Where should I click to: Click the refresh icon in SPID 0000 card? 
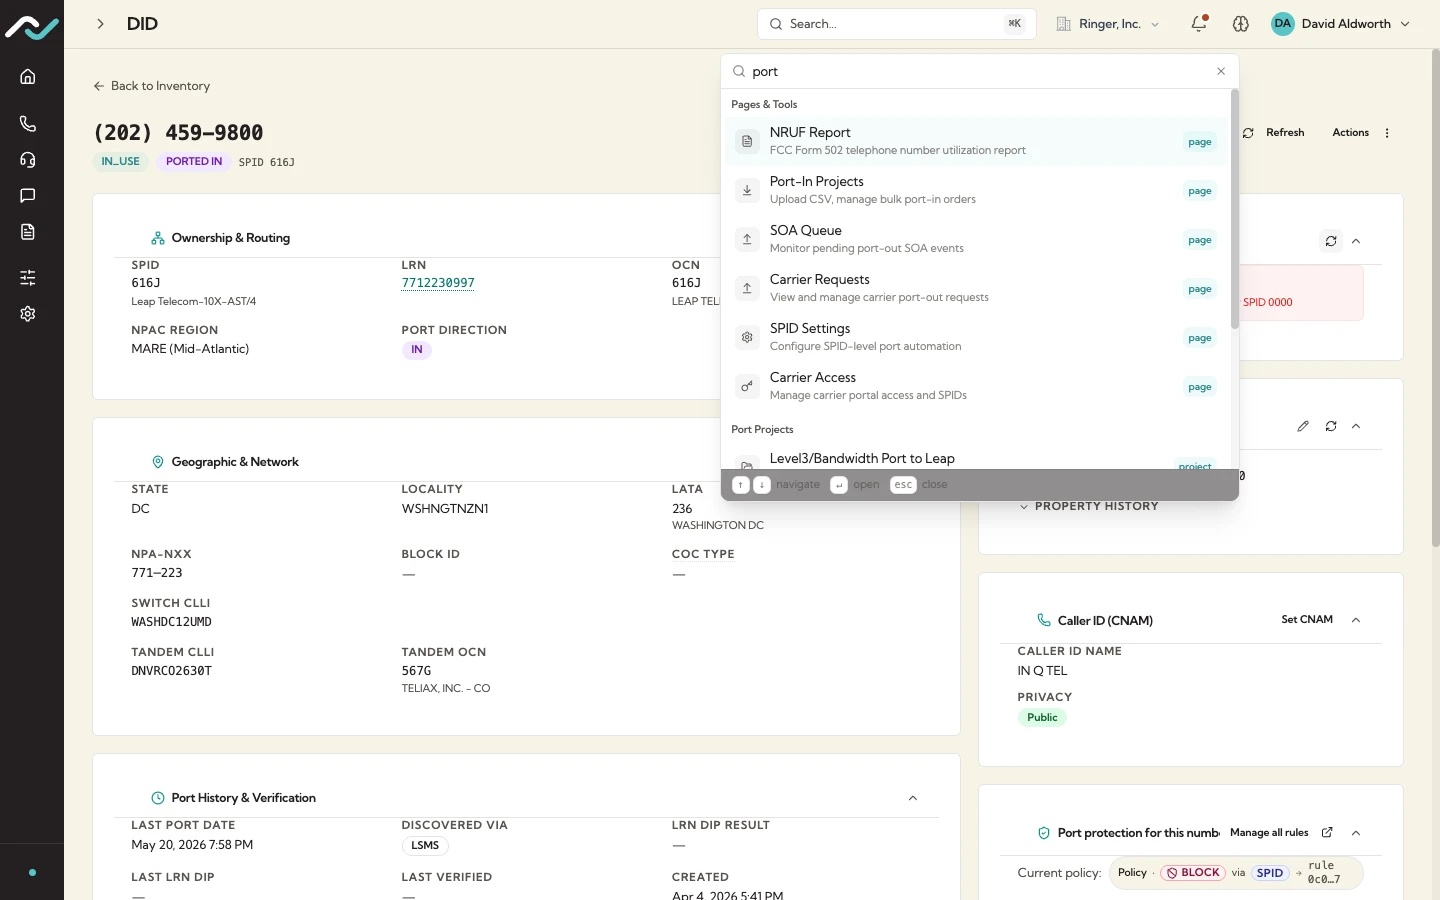pyautogui.click(x=1331, y=241)
